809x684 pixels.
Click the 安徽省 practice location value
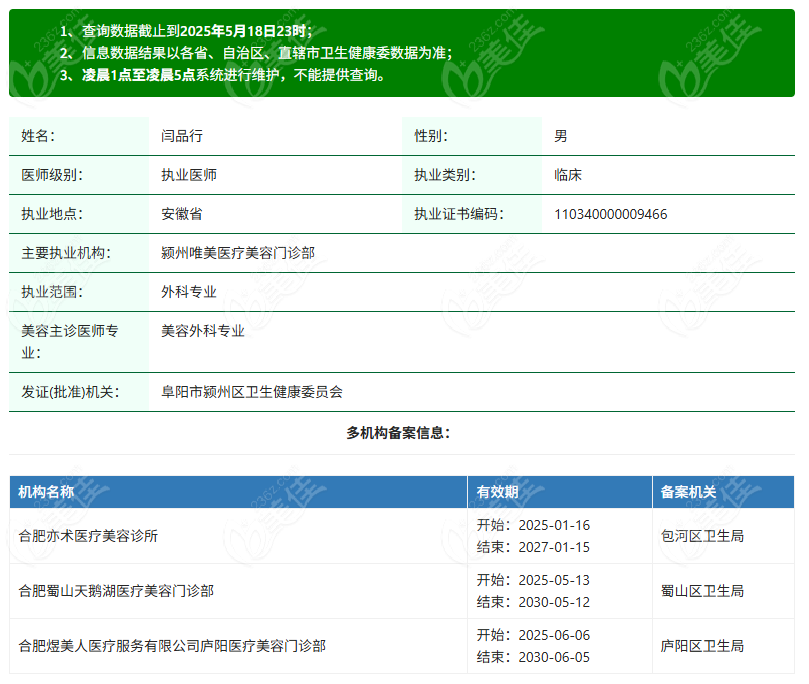(182, 214)
